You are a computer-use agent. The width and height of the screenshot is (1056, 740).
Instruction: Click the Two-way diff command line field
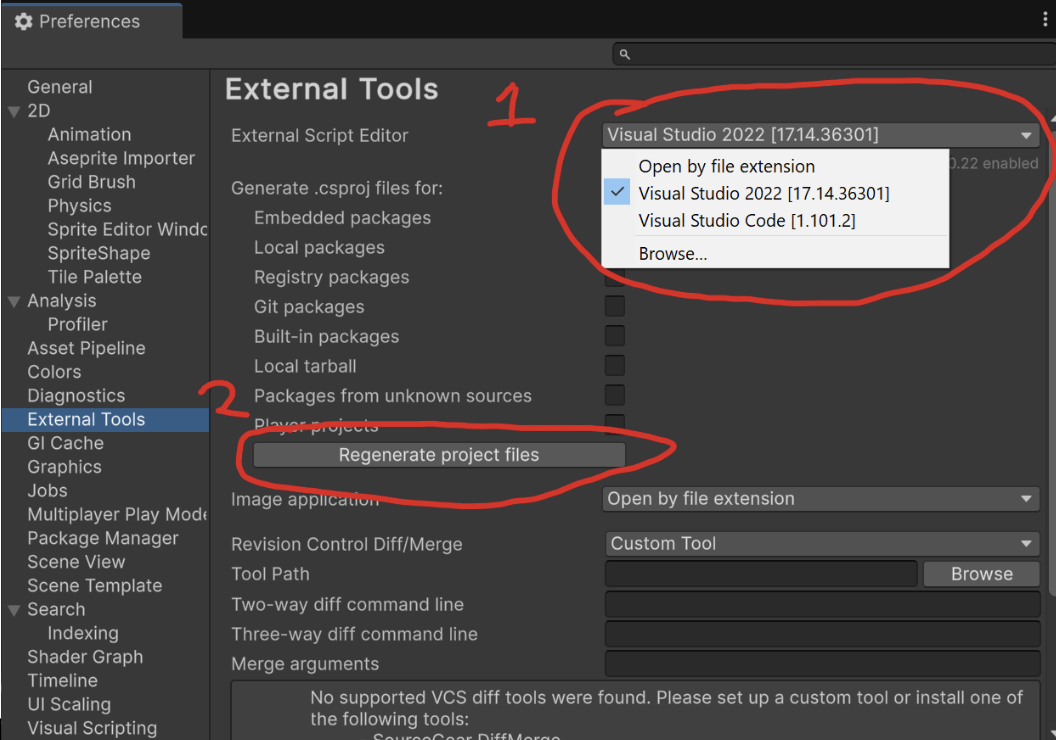pyautogui.click(x=820, y=604)
